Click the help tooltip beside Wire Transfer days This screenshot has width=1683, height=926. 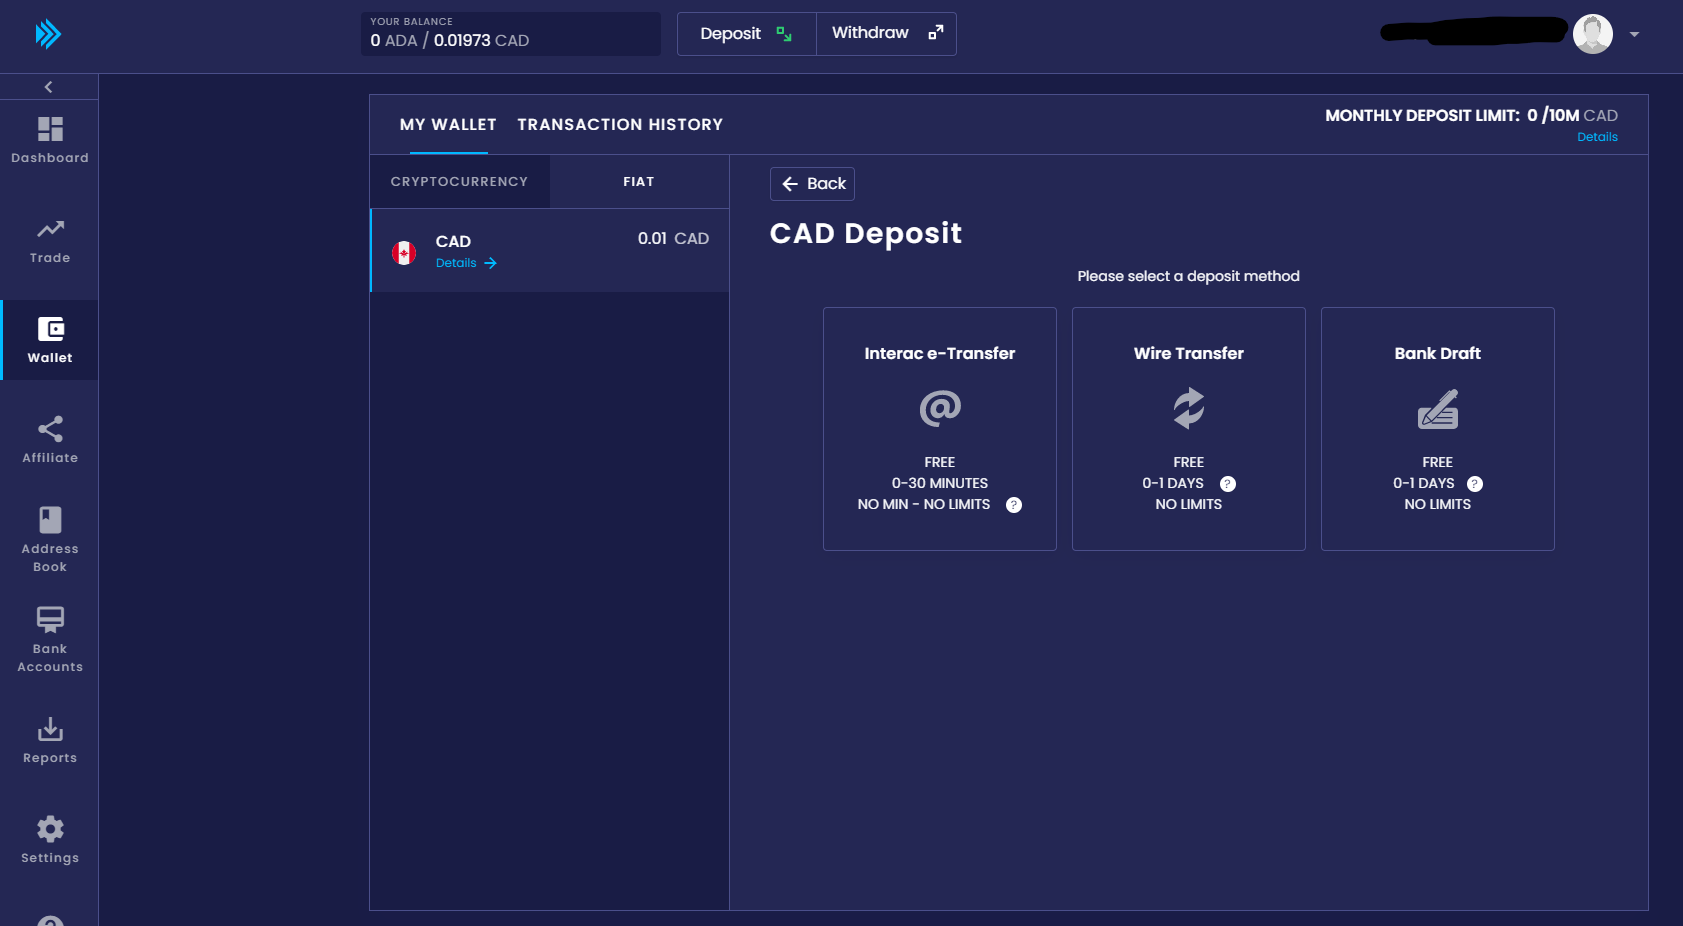1228,483
